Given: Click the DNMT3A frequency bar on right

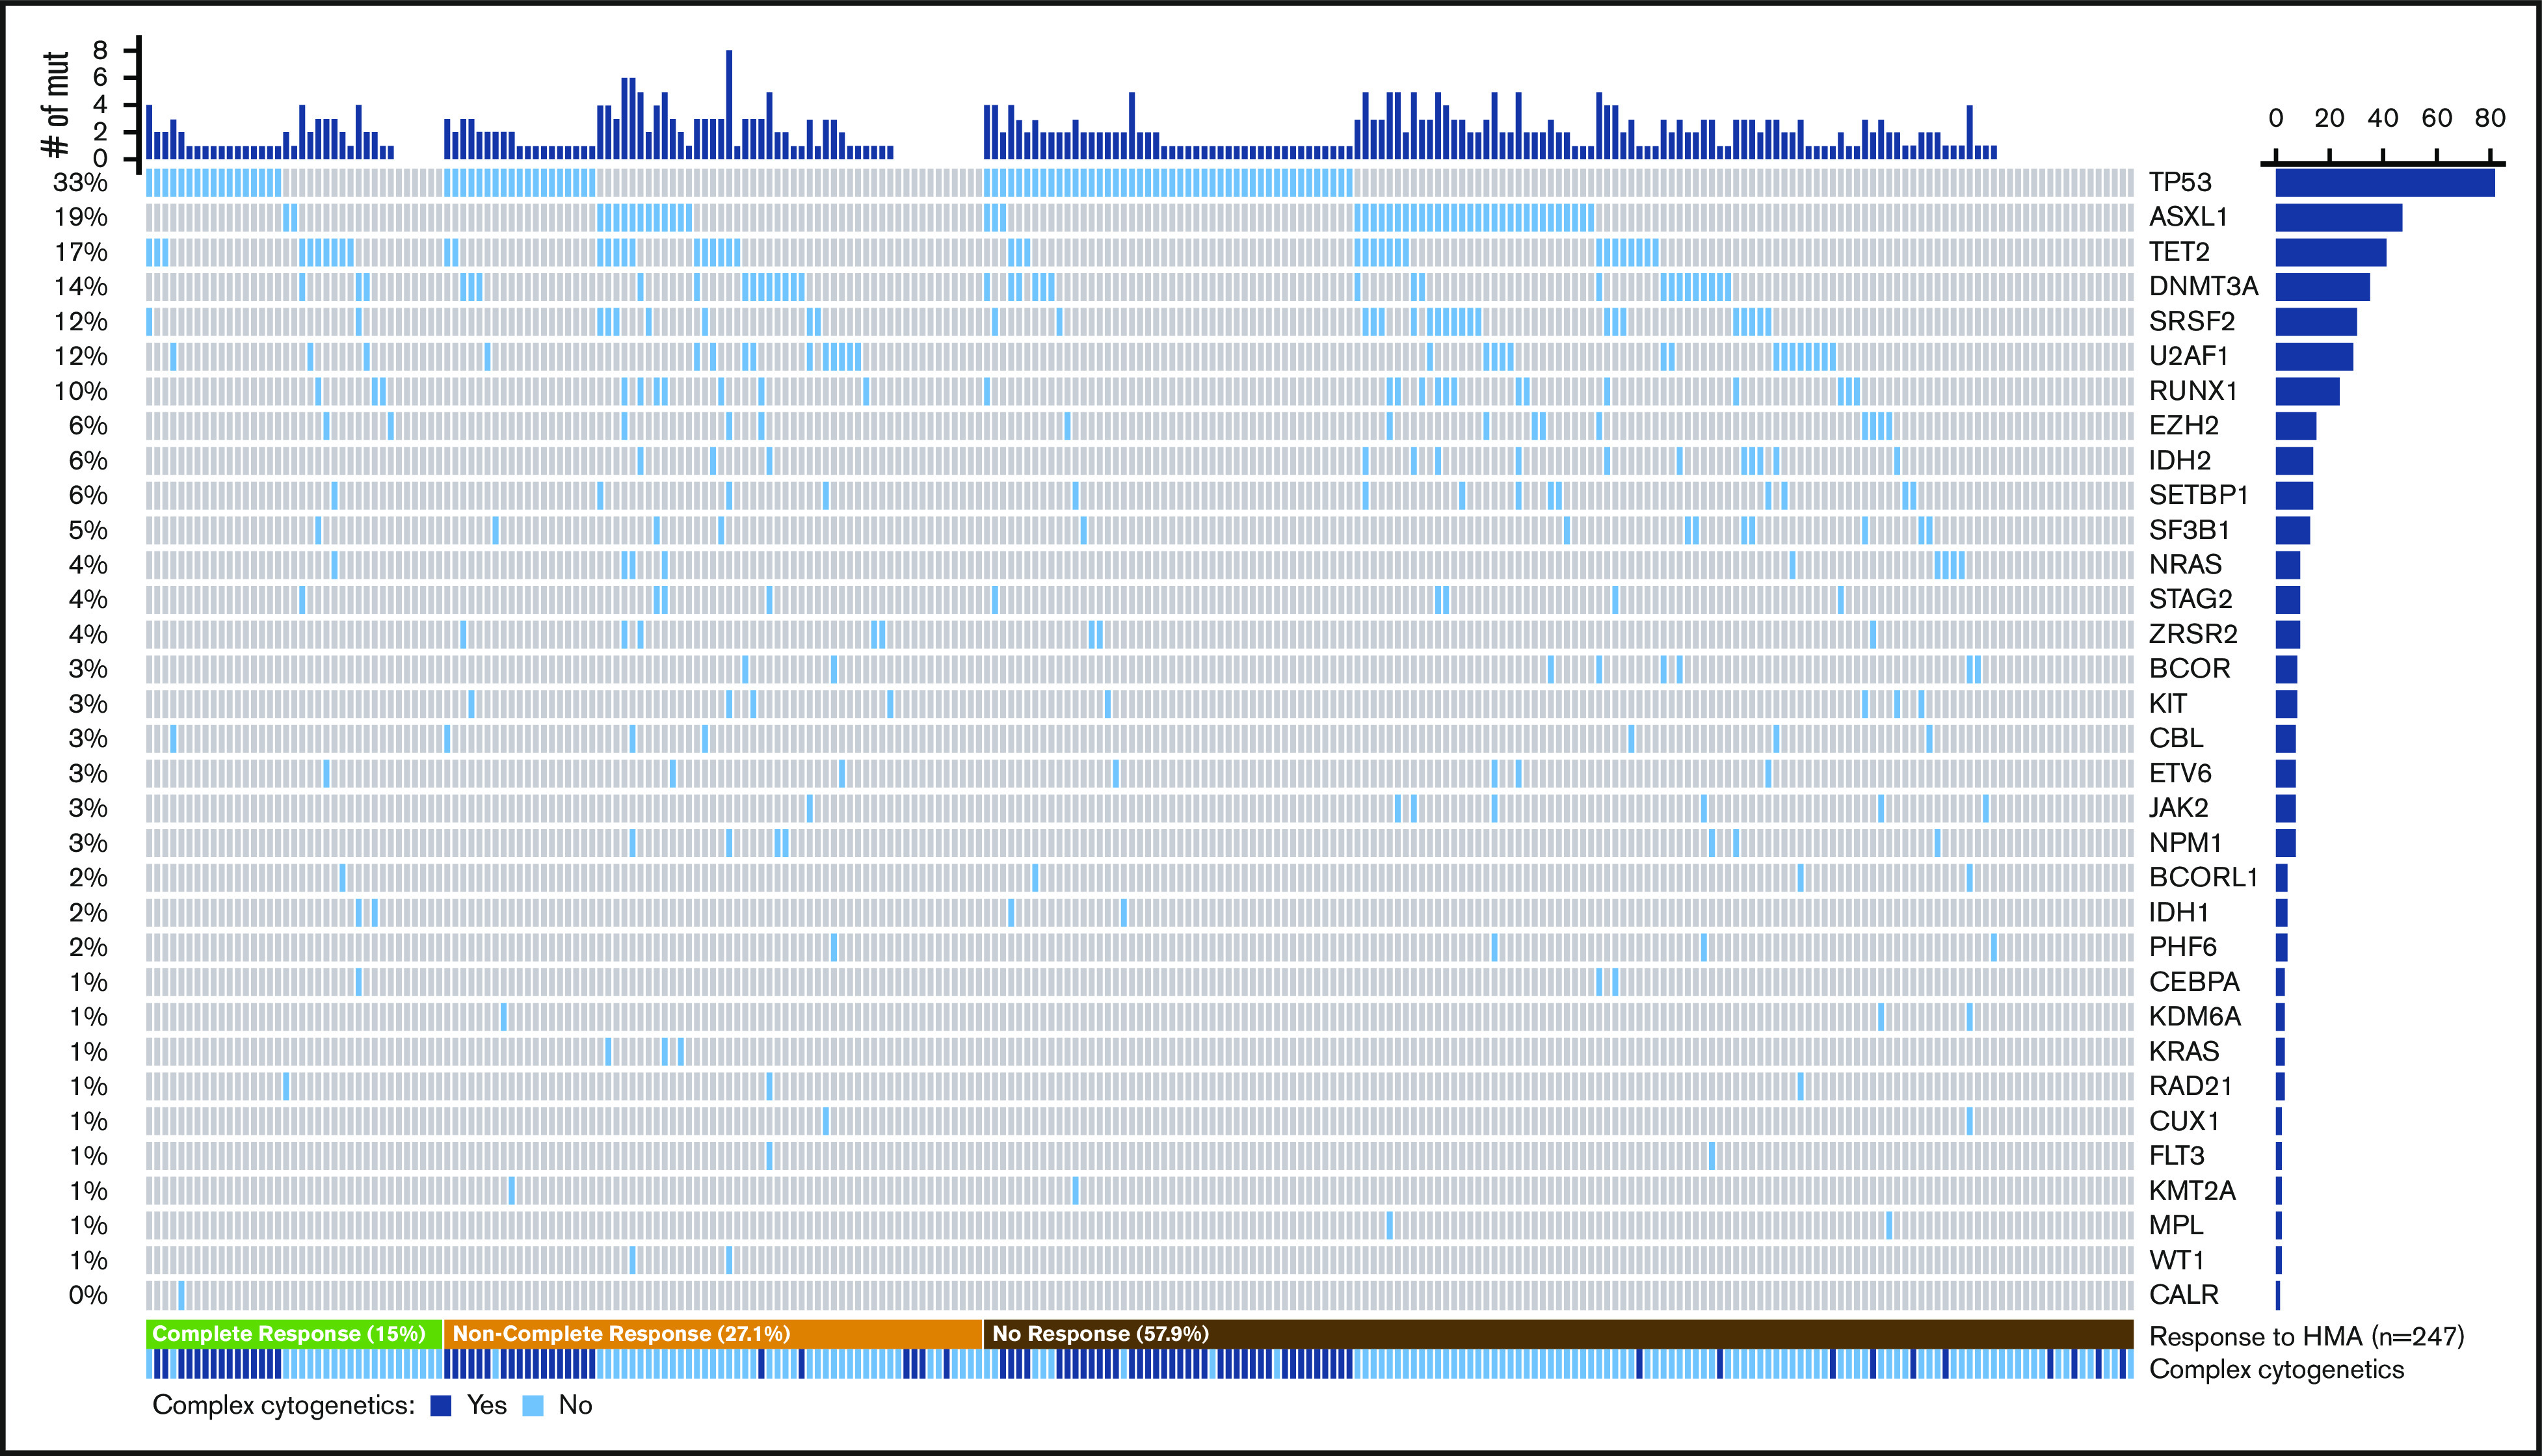Looking at the screenshot, I should 2323,287.
